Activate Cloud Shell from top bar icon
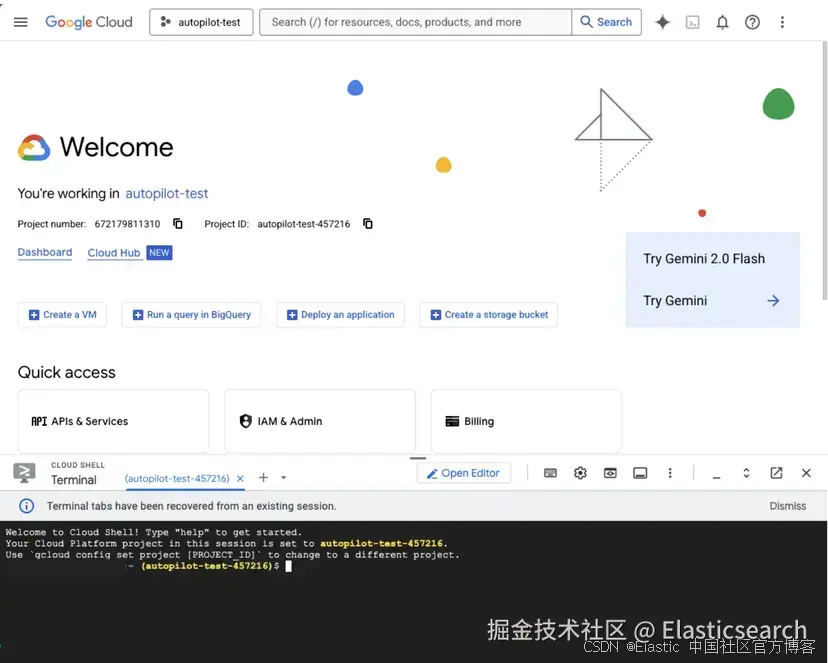 (x=692, y=22)
